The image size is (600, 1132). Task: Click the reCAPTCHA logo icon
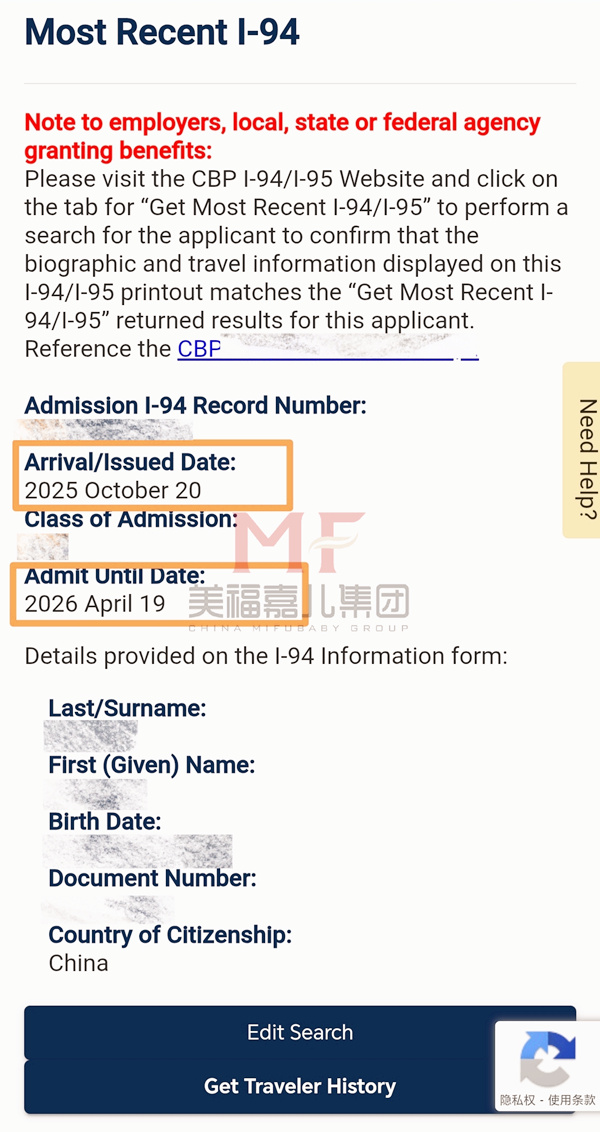click(548, 1060)
